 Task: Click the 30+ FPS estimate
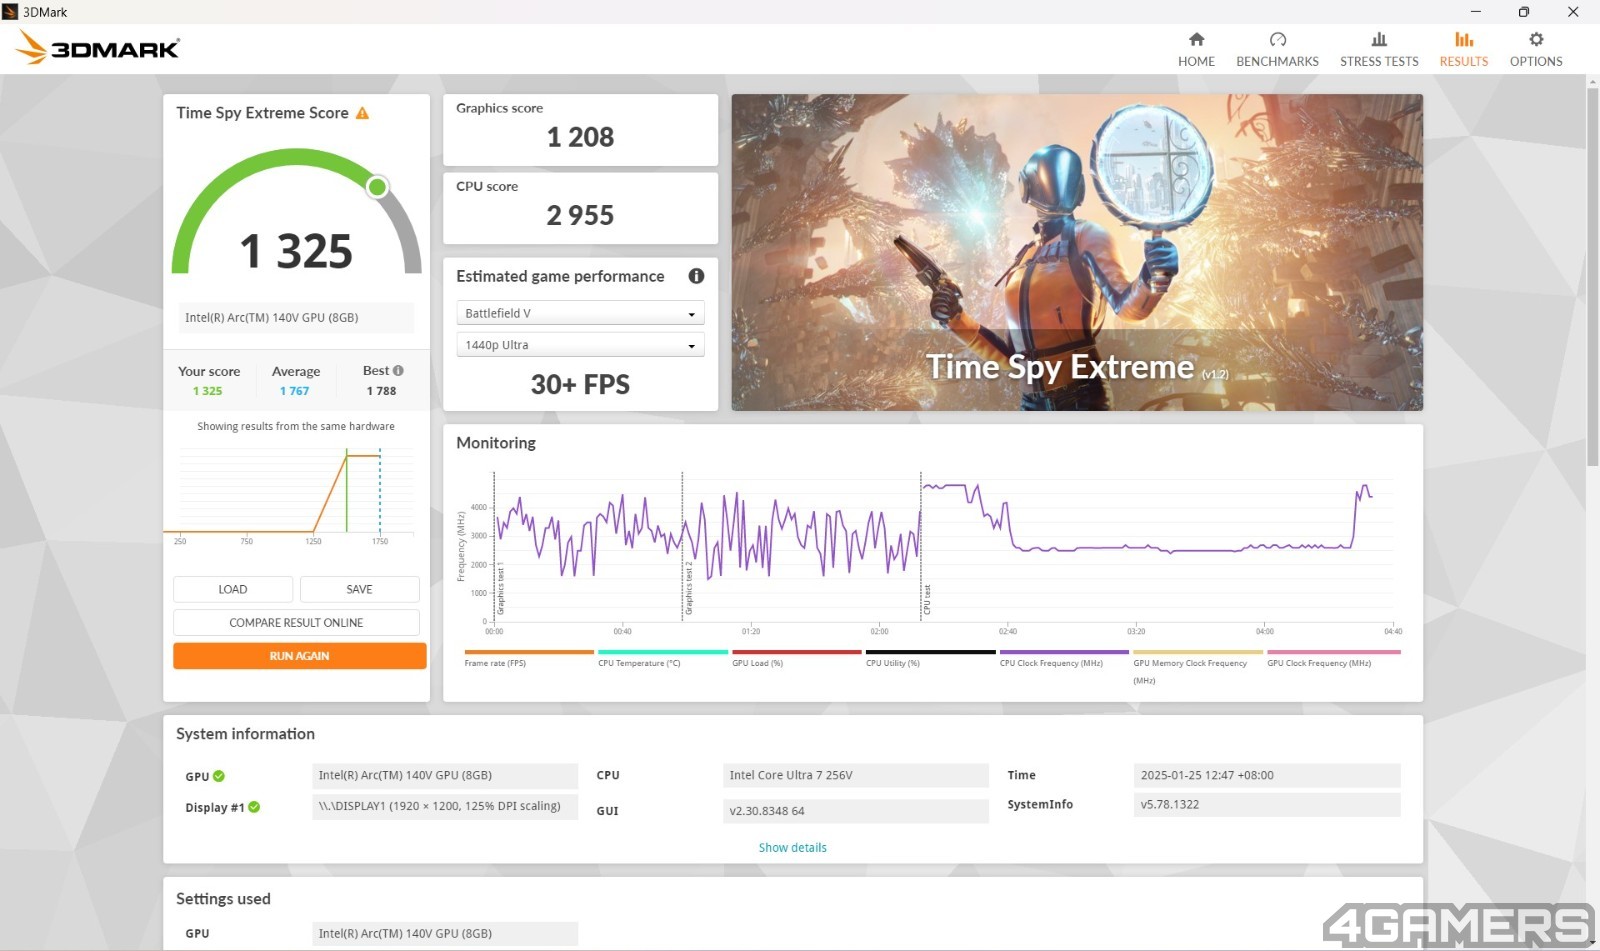[x=580, y=385]
